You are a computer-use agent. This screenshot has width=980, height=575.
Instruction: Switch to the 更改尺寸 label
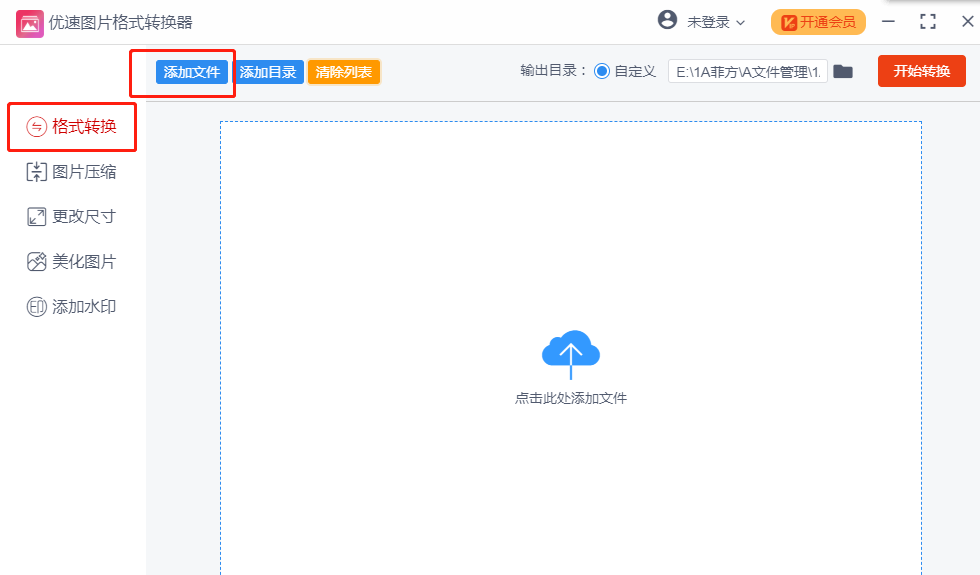tap(84, 217)
